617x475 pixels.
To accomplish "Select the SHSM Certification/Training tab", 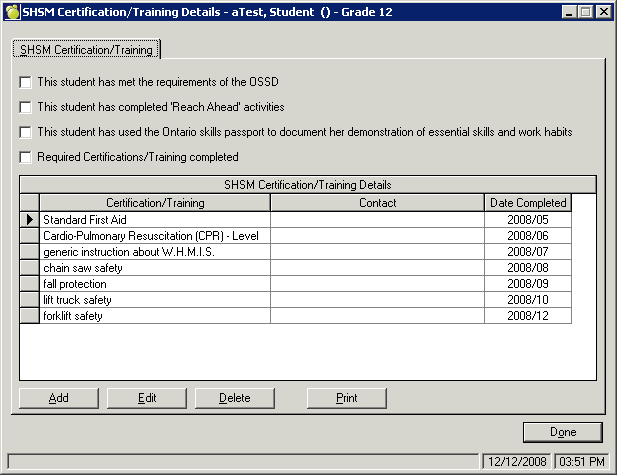I will [x=86, y=50].
